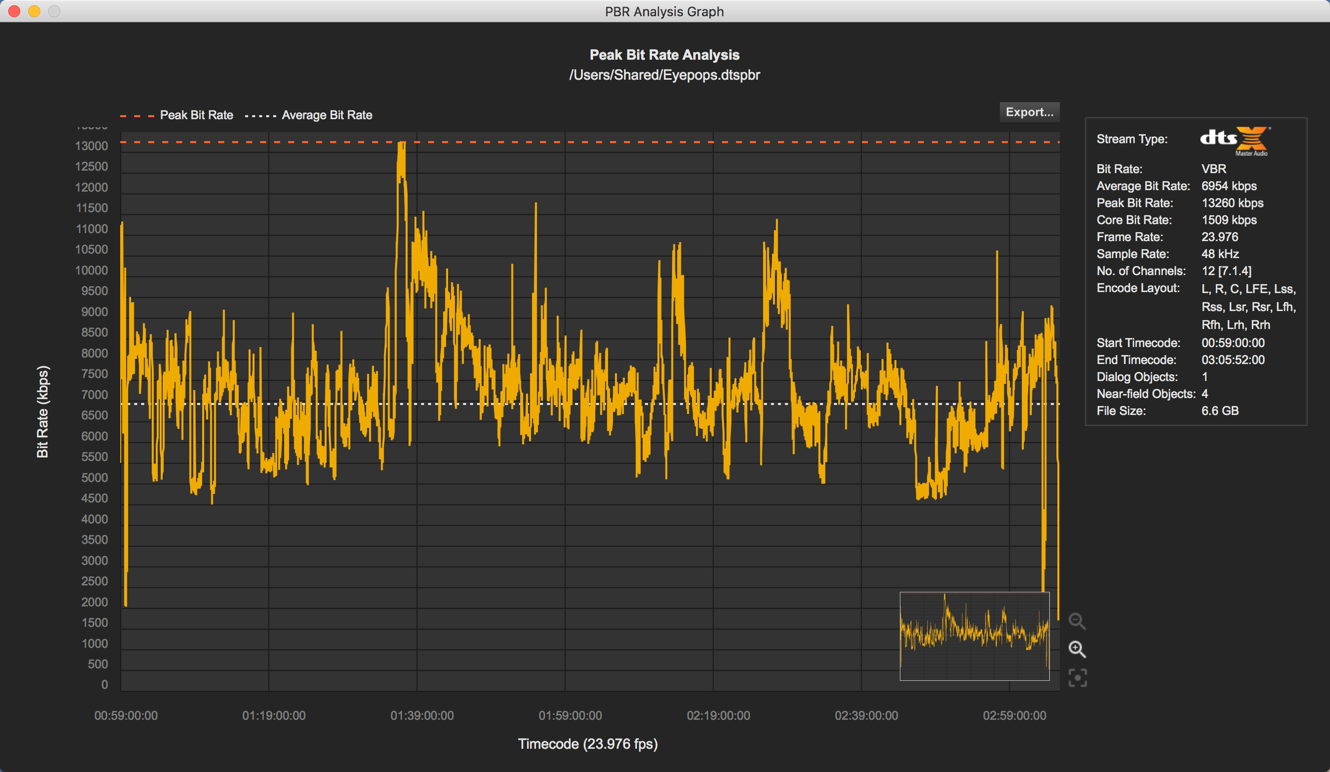Click the fit-to-view reset zoom icon
Screen dimensions: 1330x772
coord(1077,678)
